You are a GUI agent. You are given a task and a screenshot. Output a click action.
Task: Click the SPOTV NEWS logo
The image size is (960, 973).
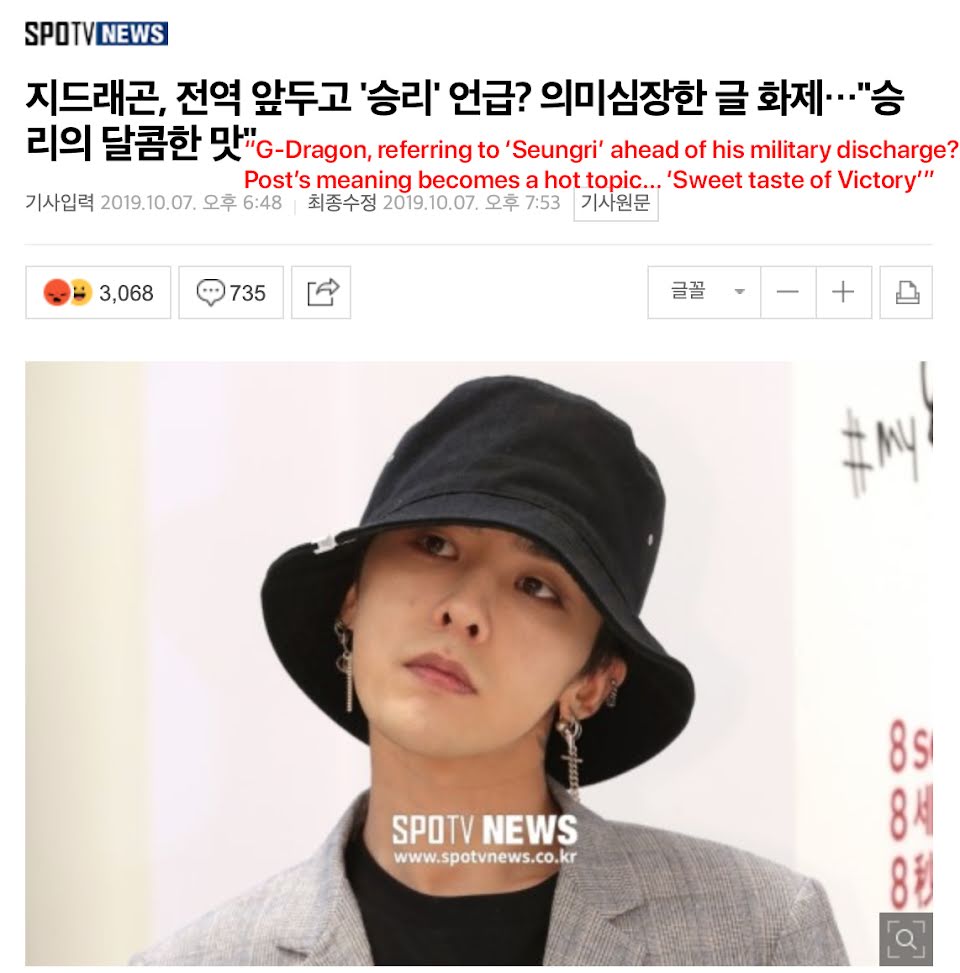[96, 34]
